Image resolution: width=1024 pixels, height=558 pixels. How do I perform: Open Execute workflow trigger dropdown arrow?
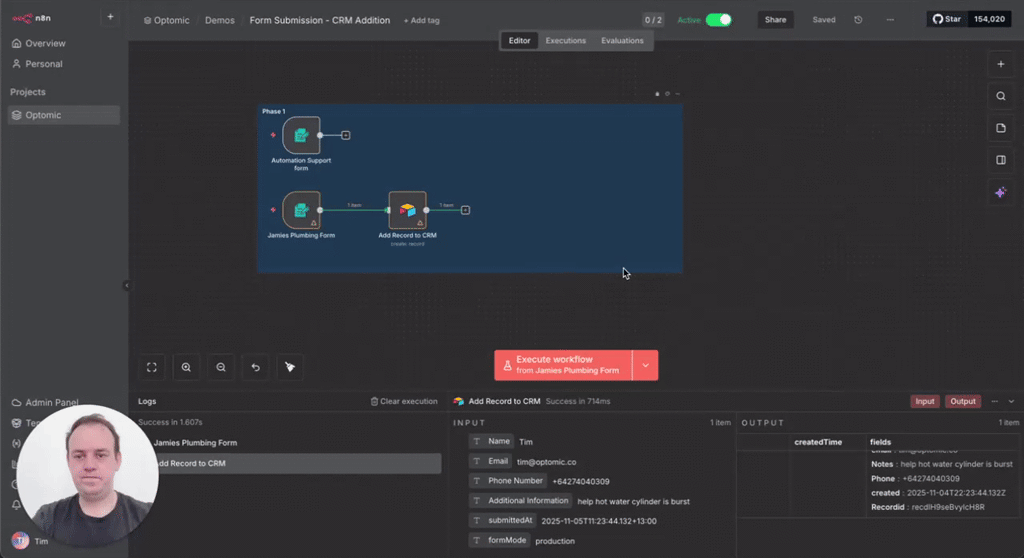coord(645,365)
